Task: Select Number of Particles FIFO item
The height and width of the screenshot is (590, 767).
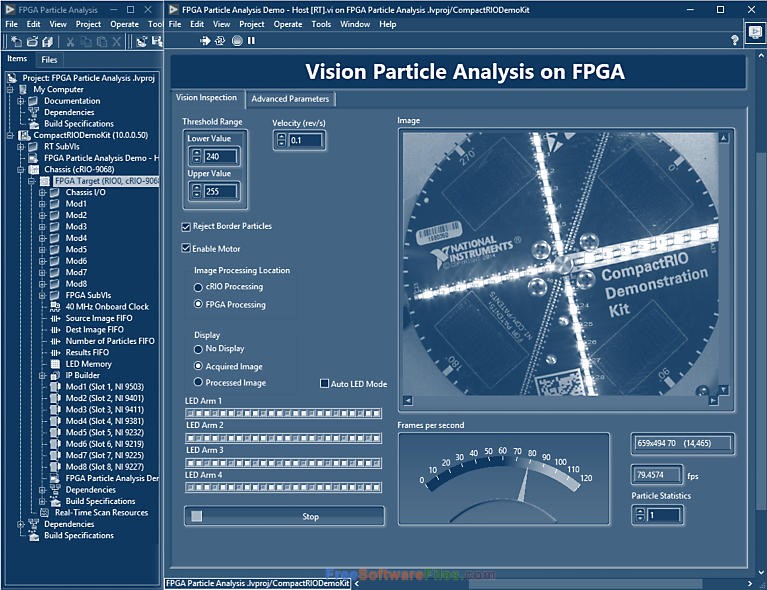Action: [110, 341]
